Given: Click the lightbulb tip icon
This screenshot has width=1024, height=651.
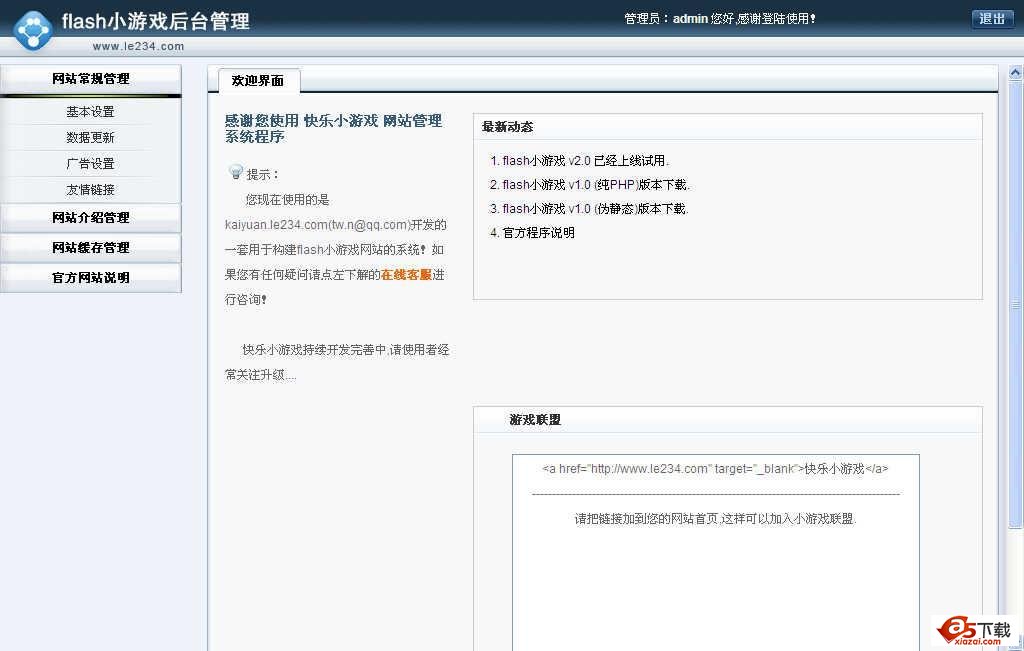Looking at the screenshot, I should coord(236,172).
